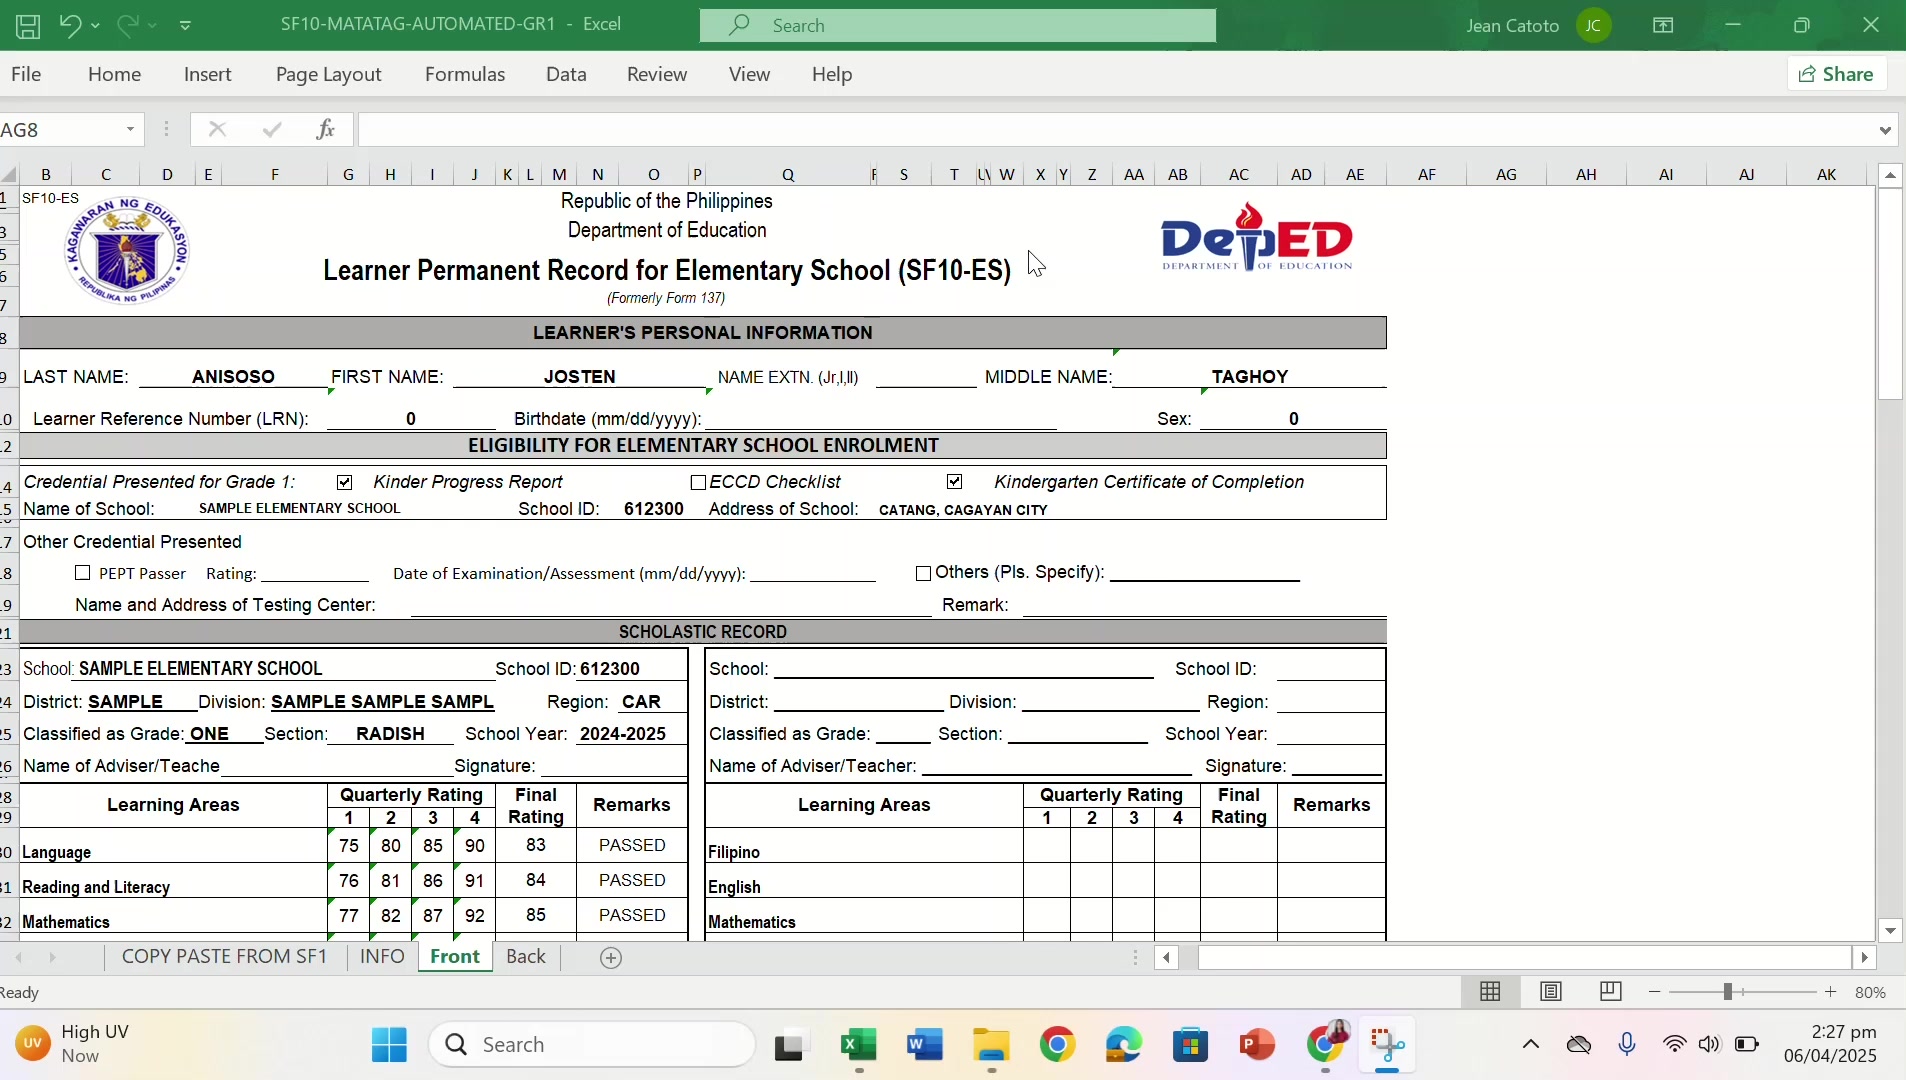This screenshot has height=1080, width=1906.
Task: Open the File menu
Action: click(26, 74)
